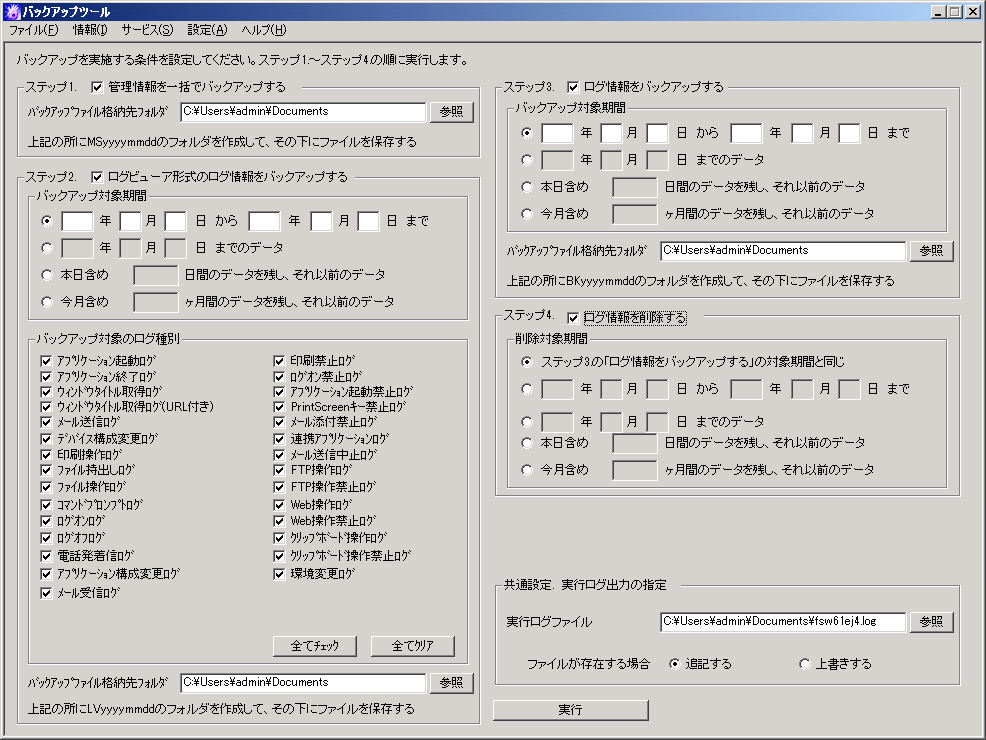Image resolution: width=986 pixels, height=740 pixels.
Task: Select 本日含め radio in Step 3 period
Action: click(x=527, y=186)
